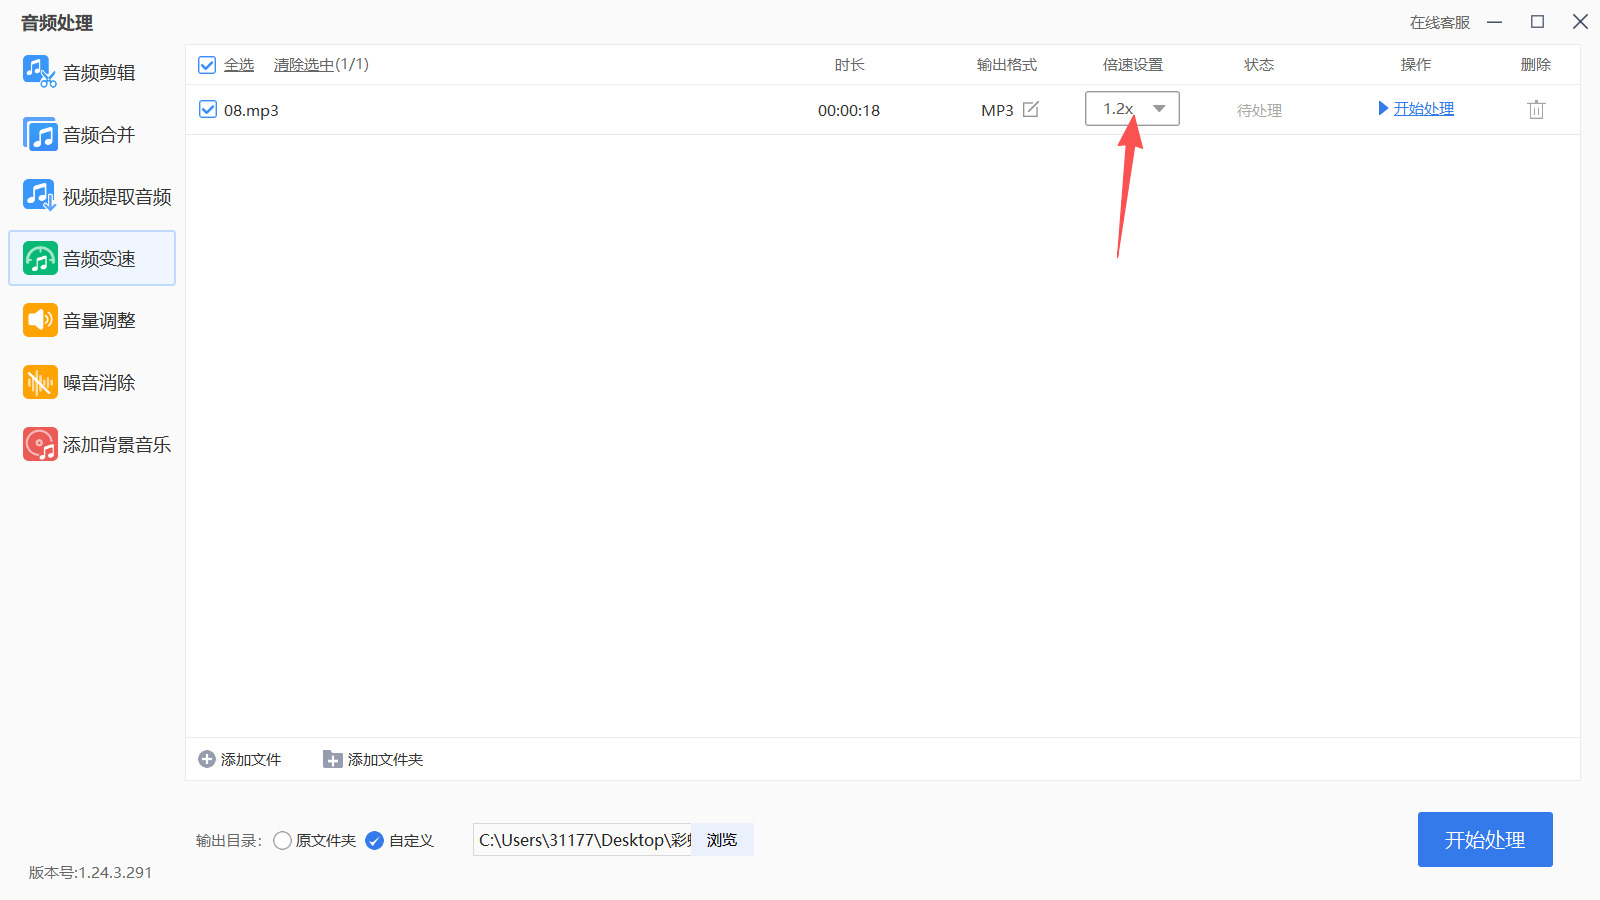Click the 添加文件夹 button
The image size is (1600, 900).
(x=373, y=760)
